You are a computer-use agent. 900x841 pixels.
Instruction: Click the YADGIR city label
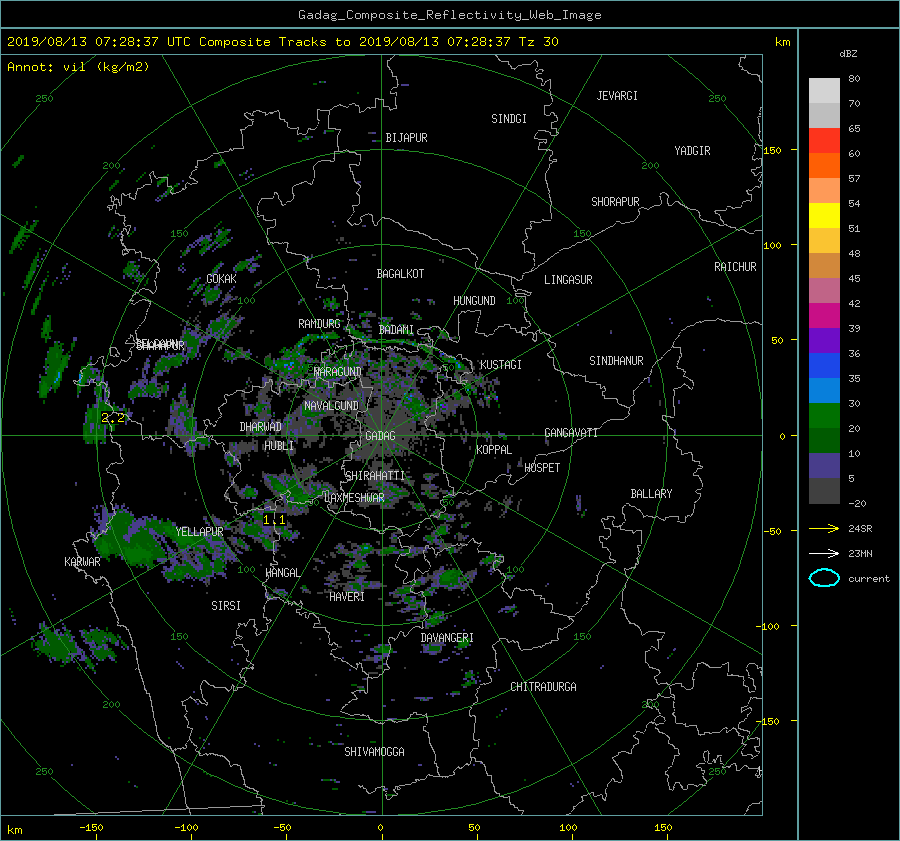click(x=692, y=150)
